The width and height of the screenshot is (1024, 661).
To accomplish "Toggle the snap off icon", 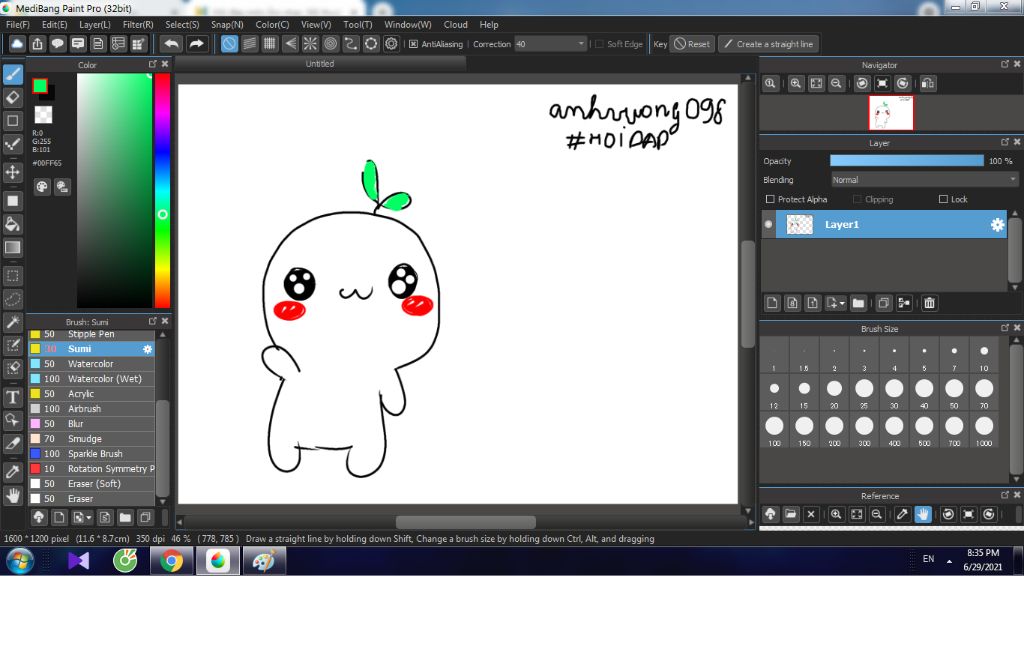I will coord(229,44).
